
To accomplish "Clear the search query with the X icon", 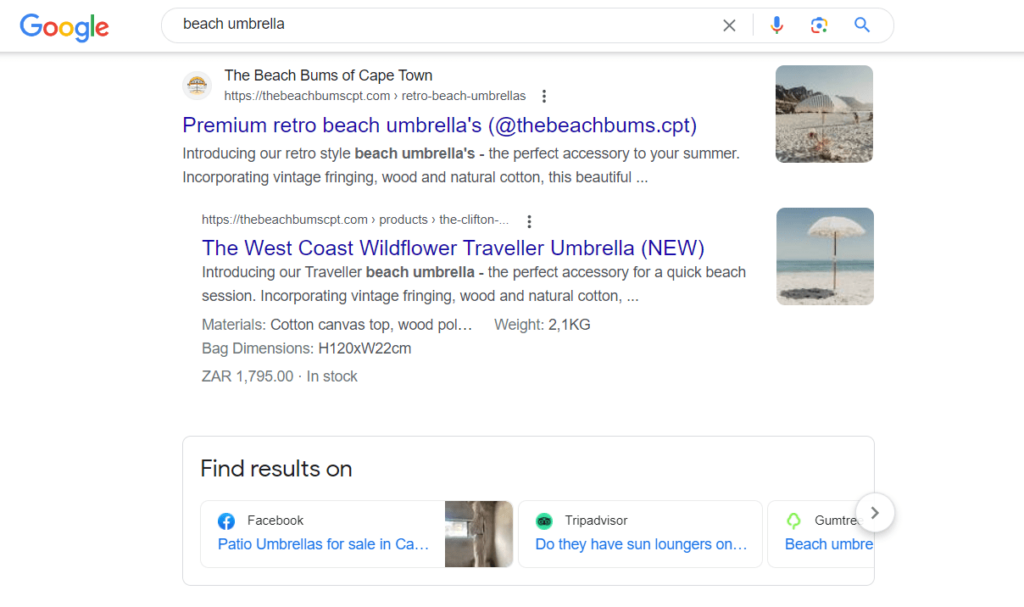I will [729, 25].
